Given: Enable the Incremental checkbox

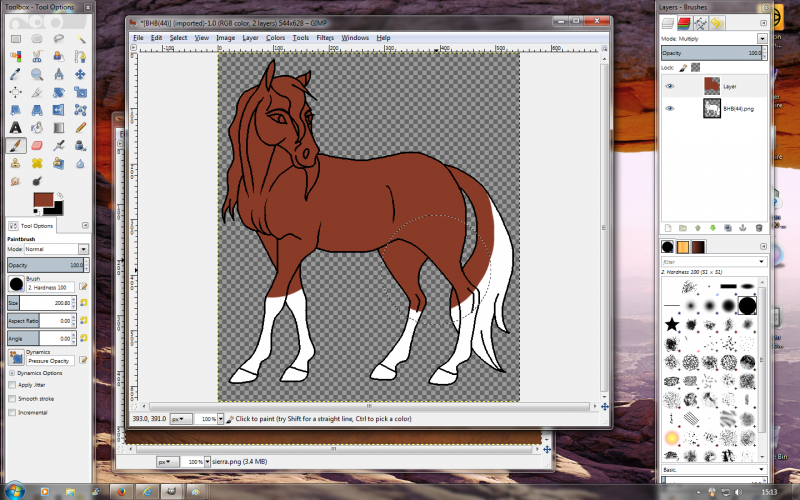Looking at the screenshot, I should pos(12,412).
